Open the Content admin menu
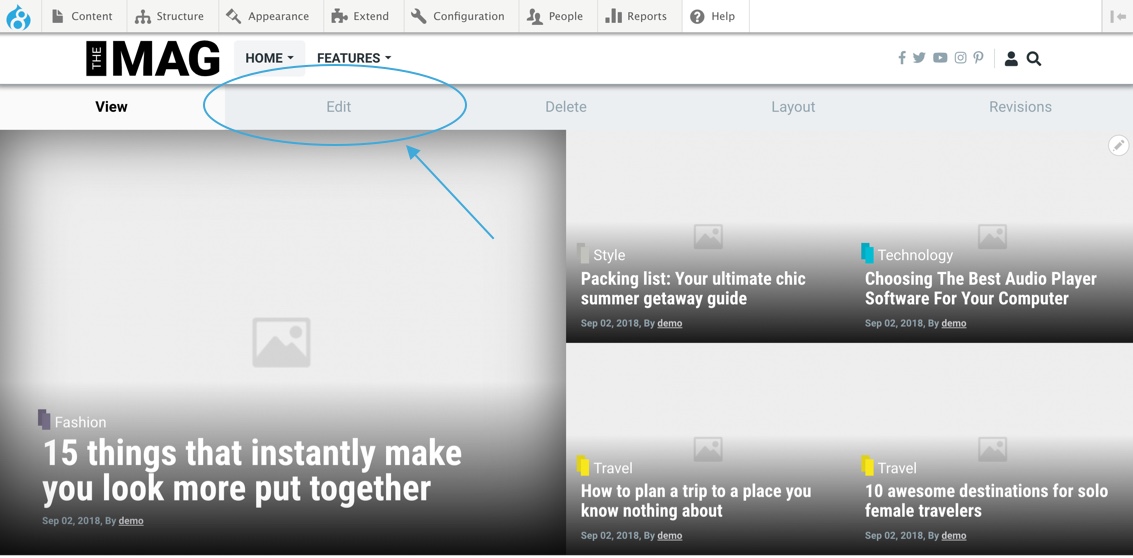Screen dimensions: 1133x558 [x=84, y=16]
